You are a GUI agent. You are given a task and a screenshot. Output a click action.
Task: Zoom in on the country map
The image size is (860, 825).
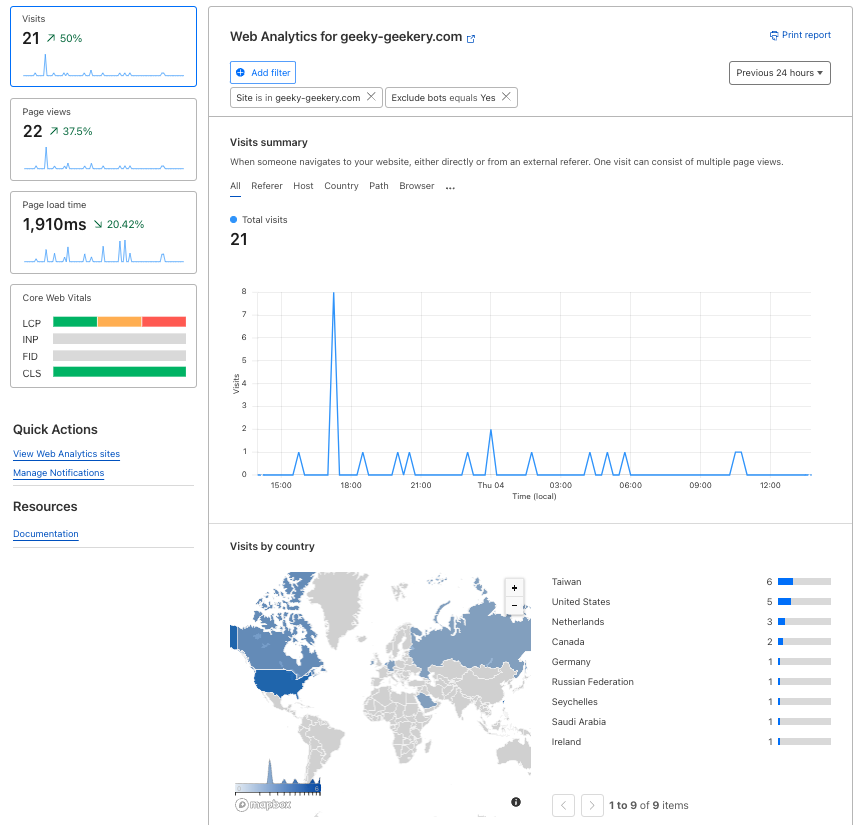click(x=514, y=588)
